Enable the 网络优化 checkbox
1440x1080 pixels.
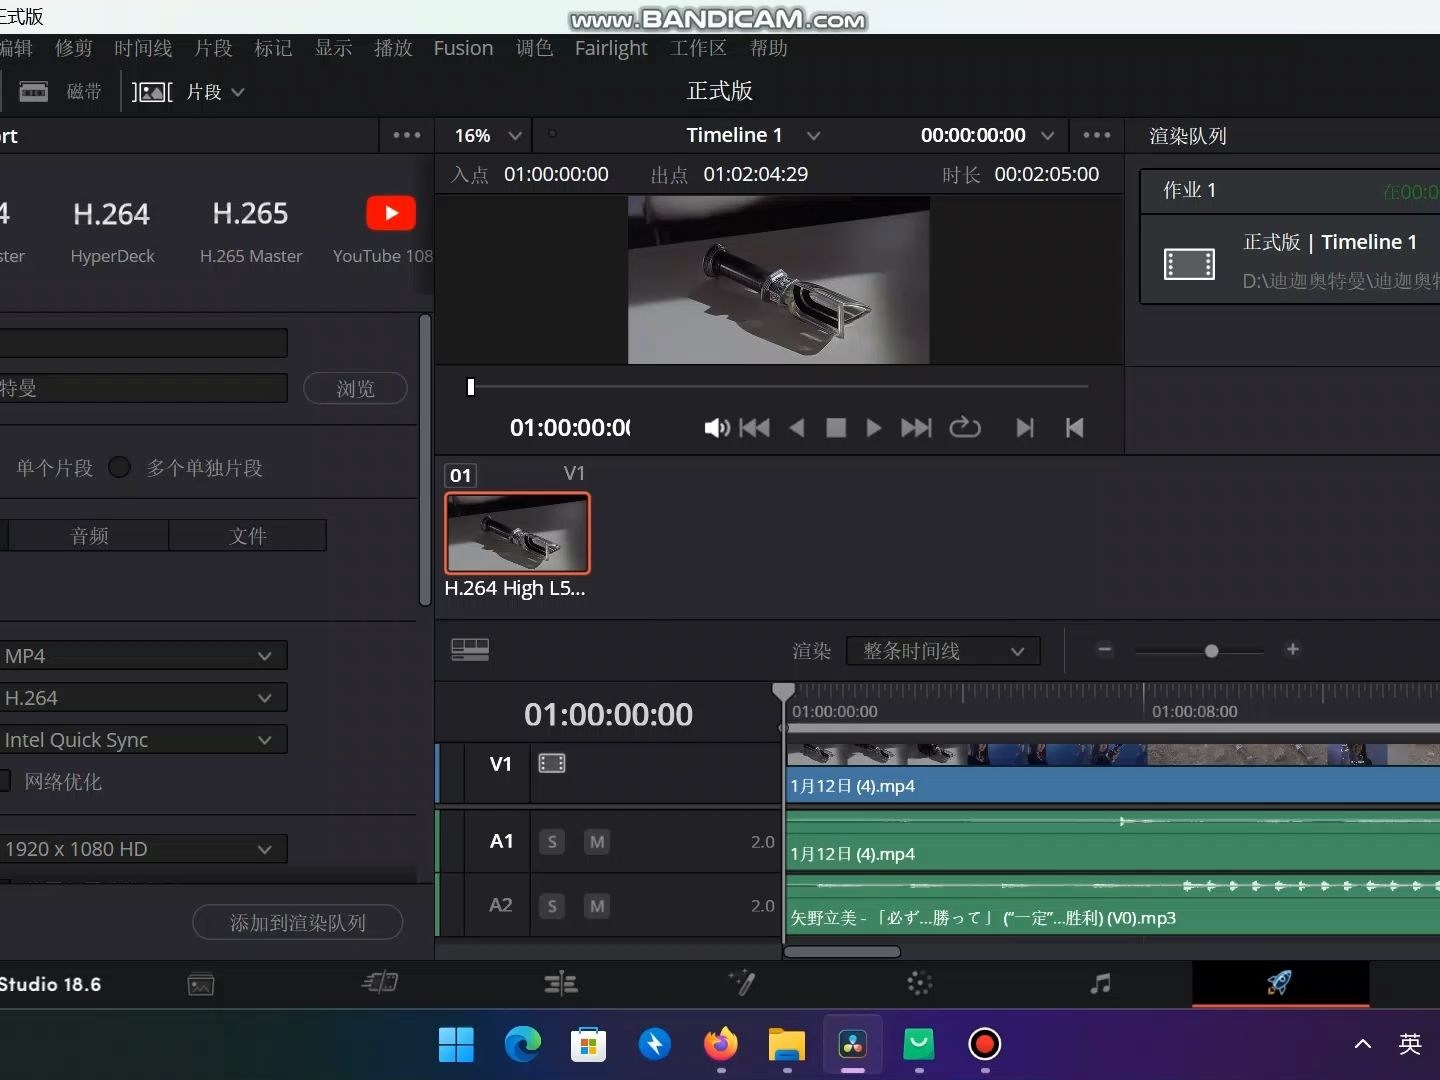pyautogui.click(x=4, y=781)
